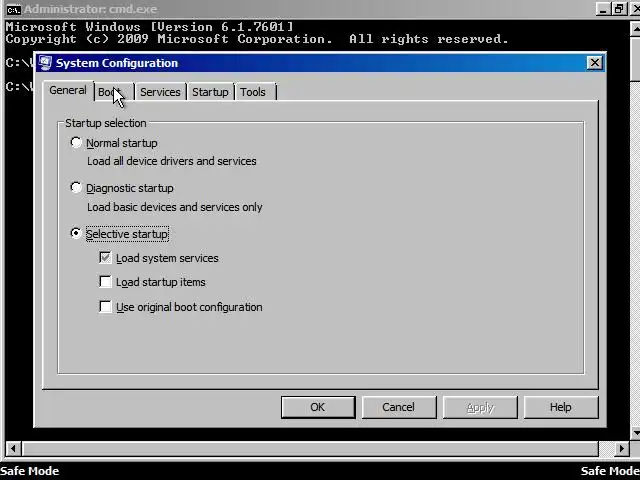Click 'Load all device drivers and services' text
640x480 pixels.
(171, 161)
